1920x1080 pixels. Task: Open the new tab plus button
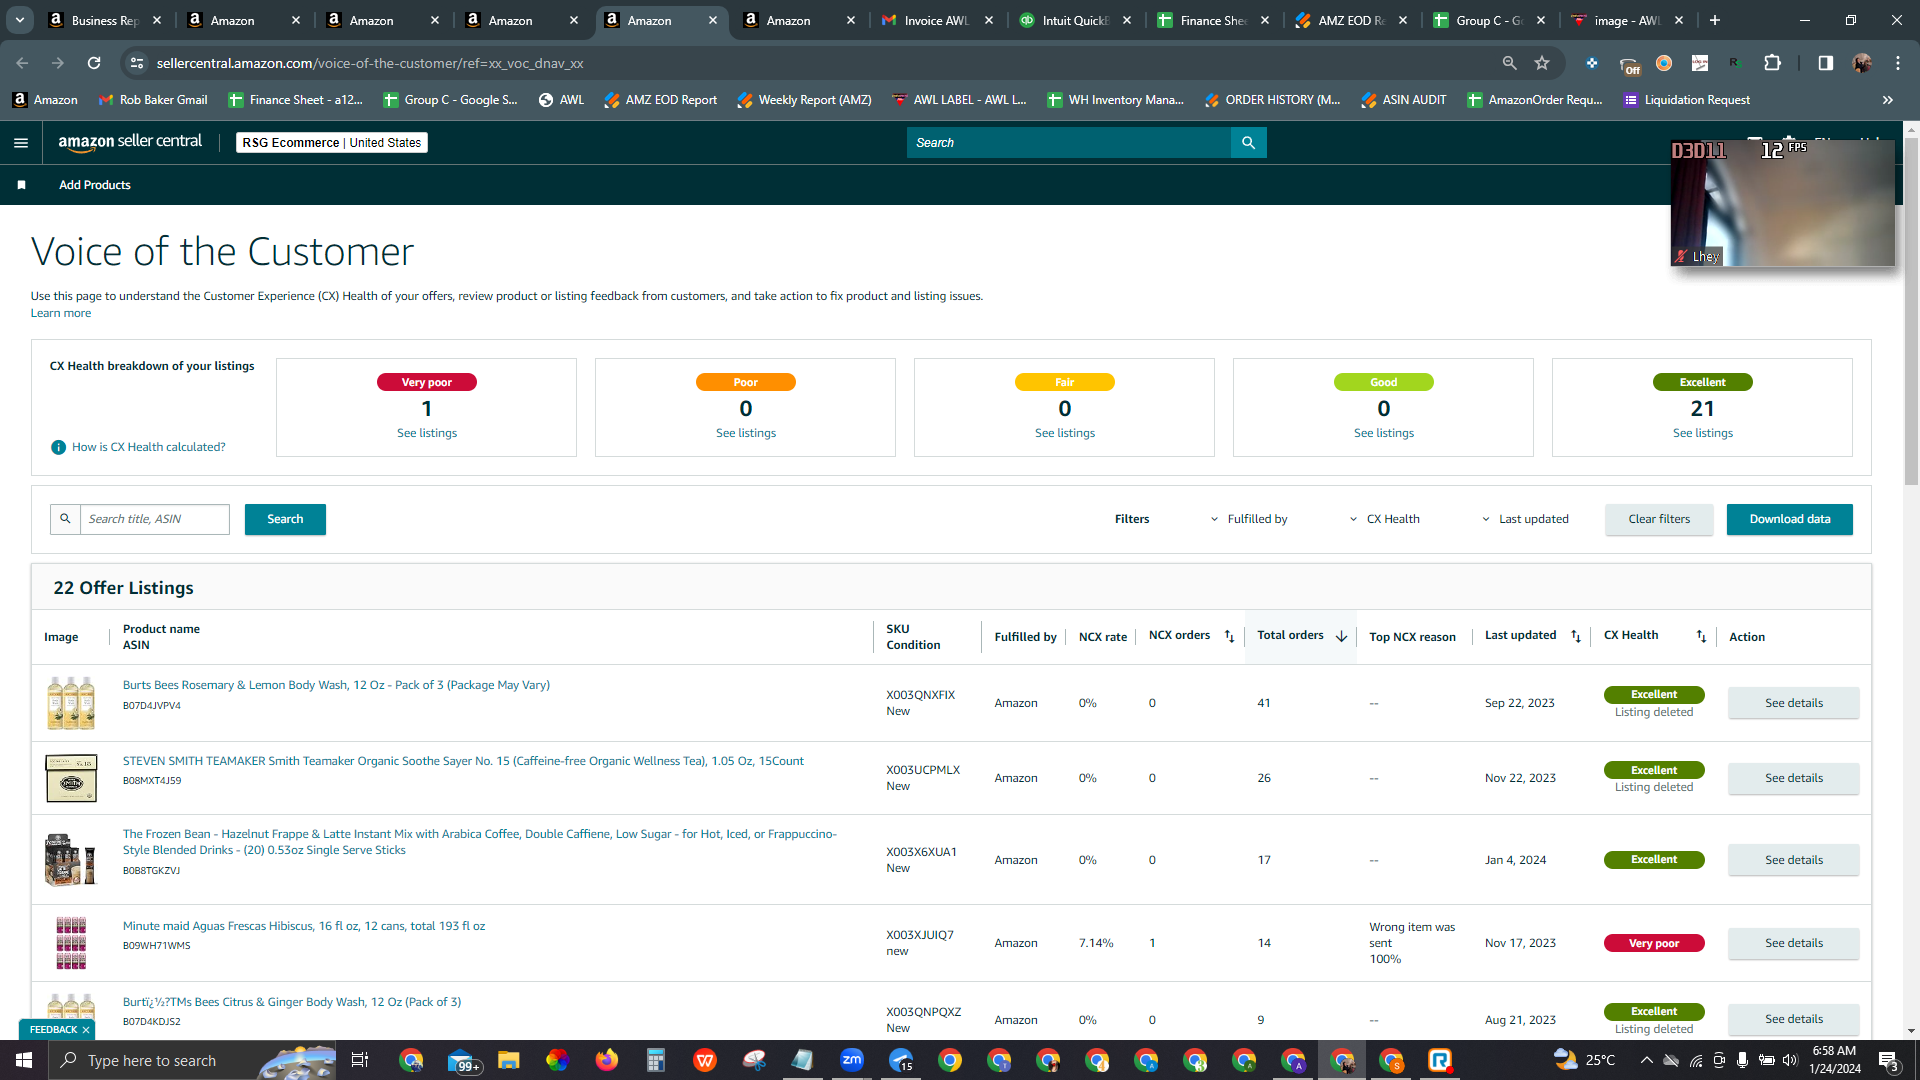(x=1715, y=20)
